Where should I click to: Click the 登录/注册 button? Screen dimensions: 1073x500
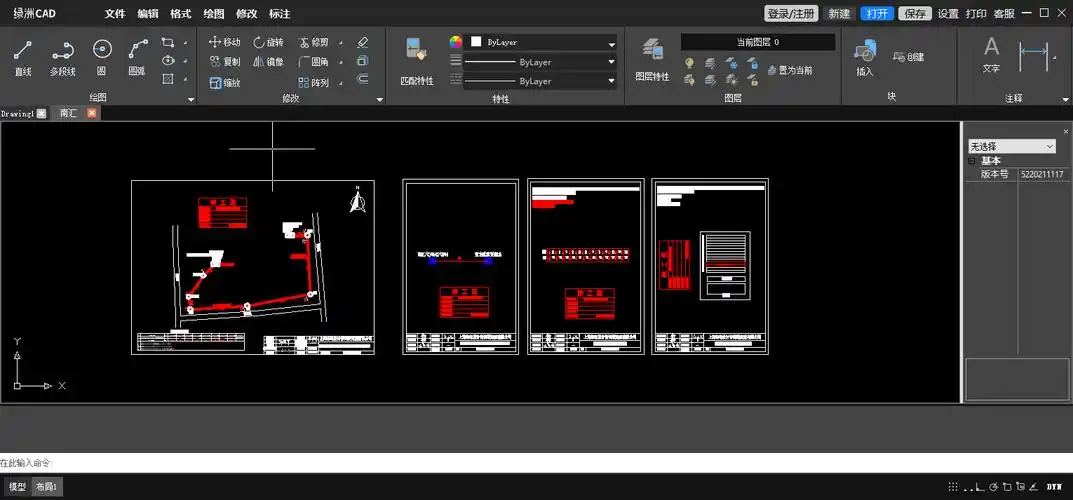[791, 14]
